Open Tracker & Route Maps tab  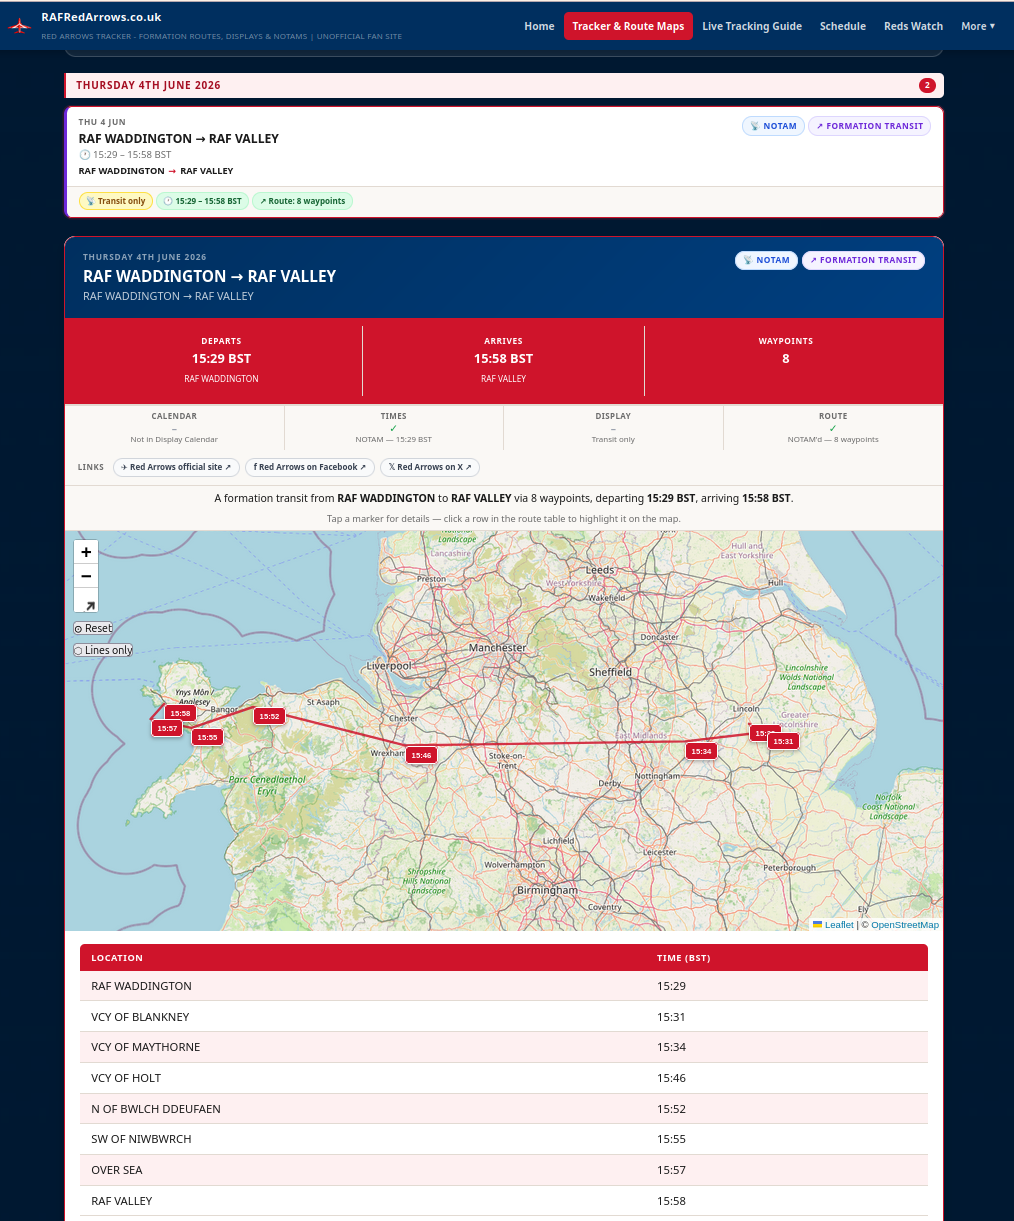628,26
